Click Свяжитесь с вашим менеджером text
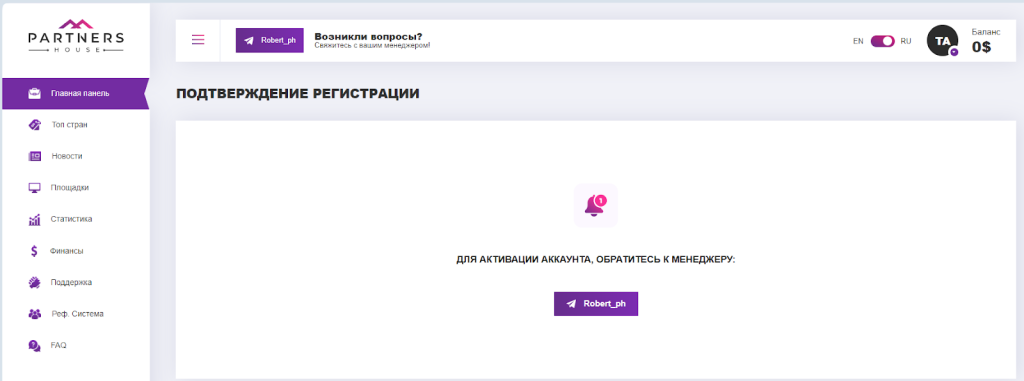 pyautogui.click(x=372, y=46)
